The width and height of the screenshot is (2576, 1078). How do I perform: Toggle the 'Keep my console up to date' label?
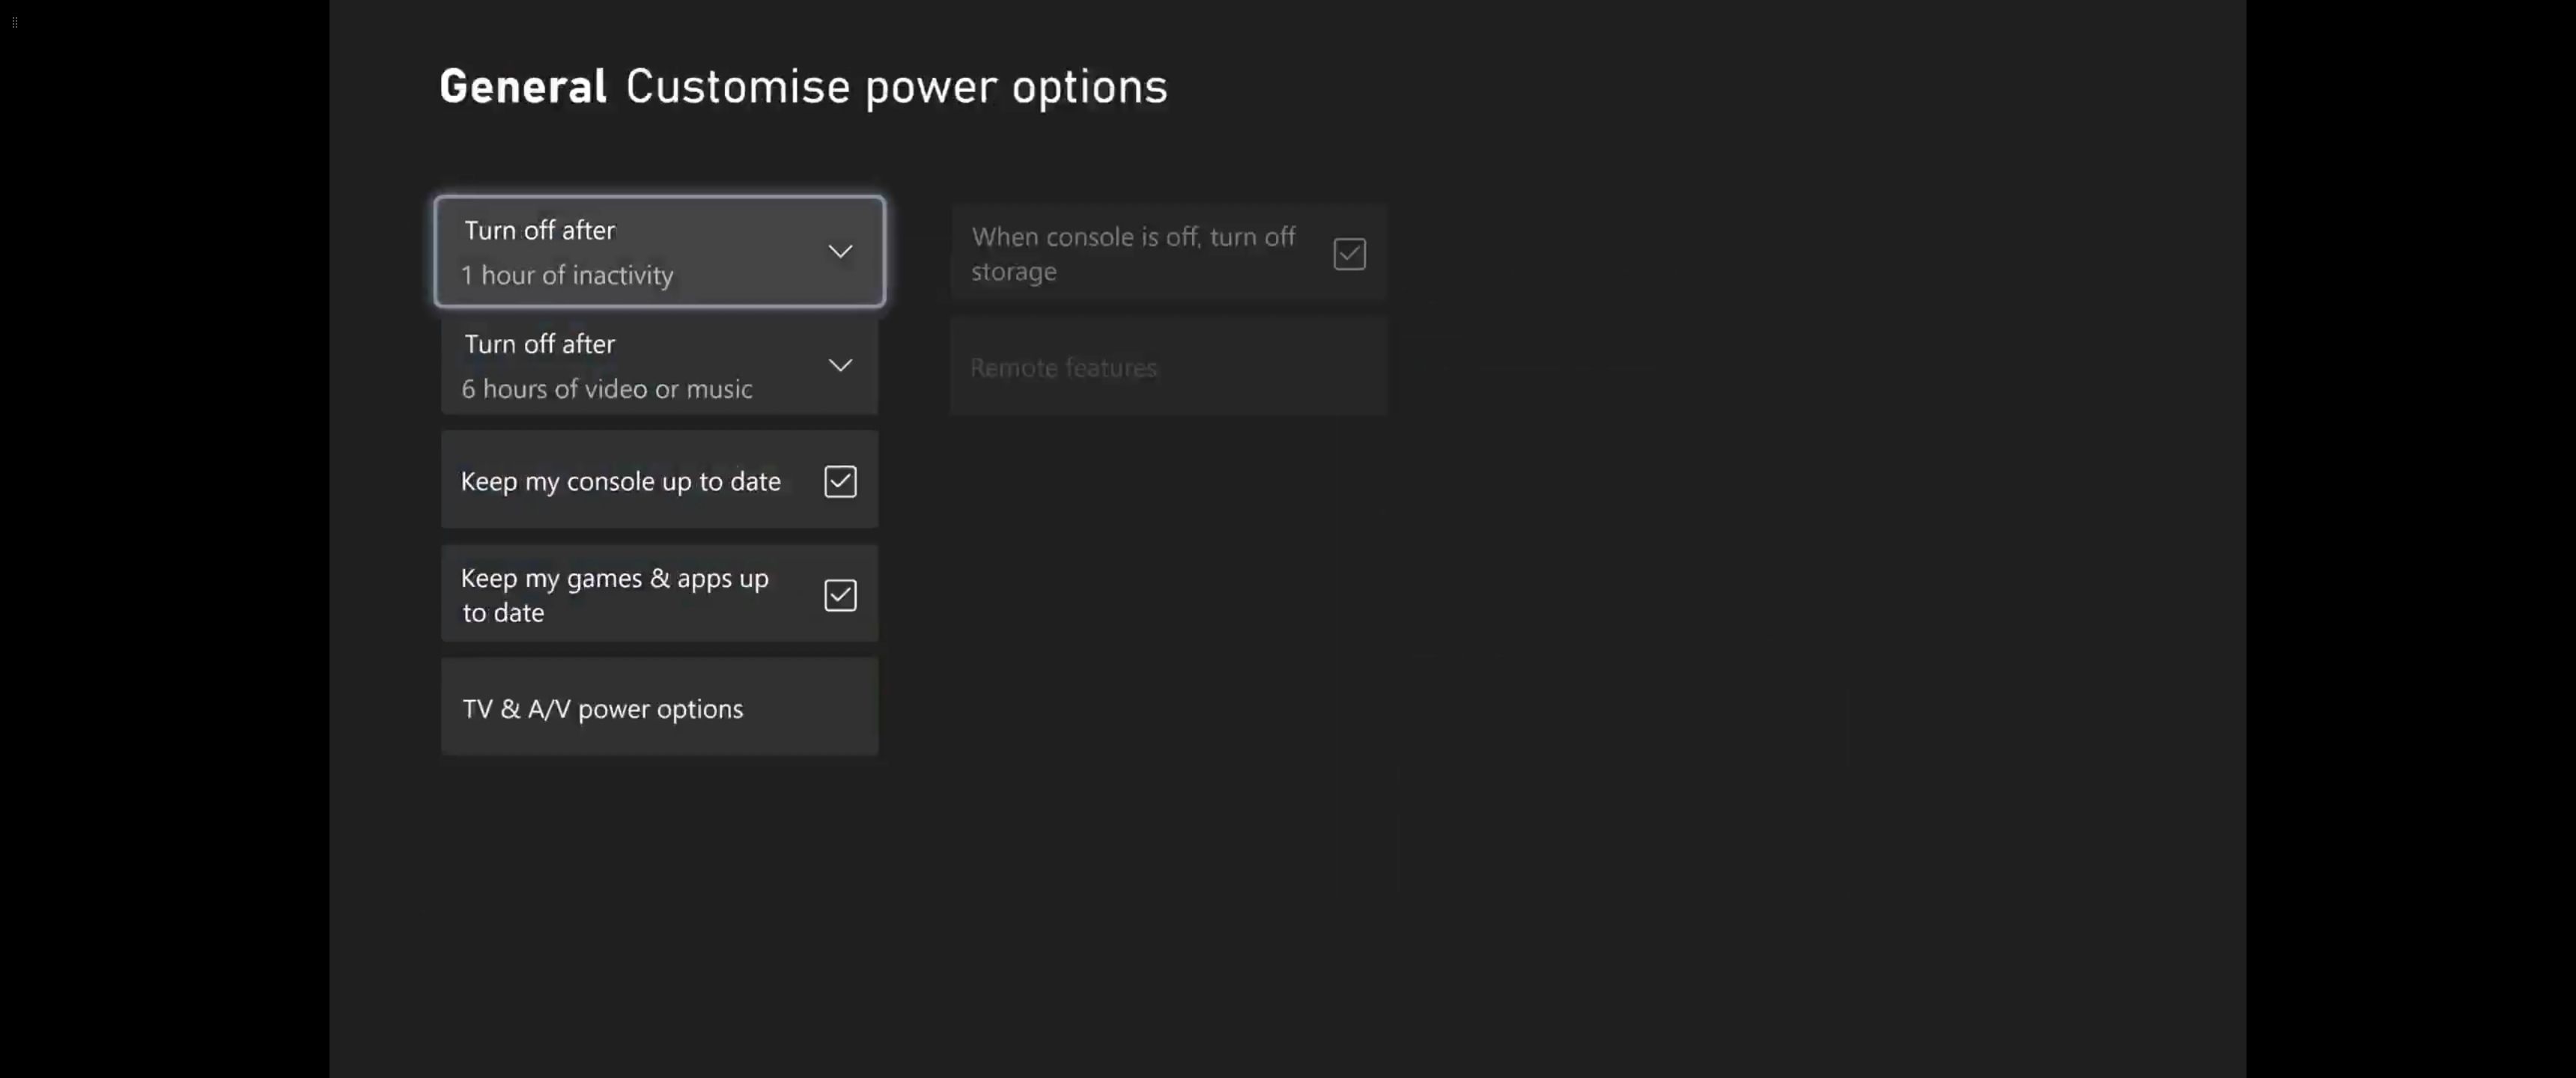tap(620, 482)
